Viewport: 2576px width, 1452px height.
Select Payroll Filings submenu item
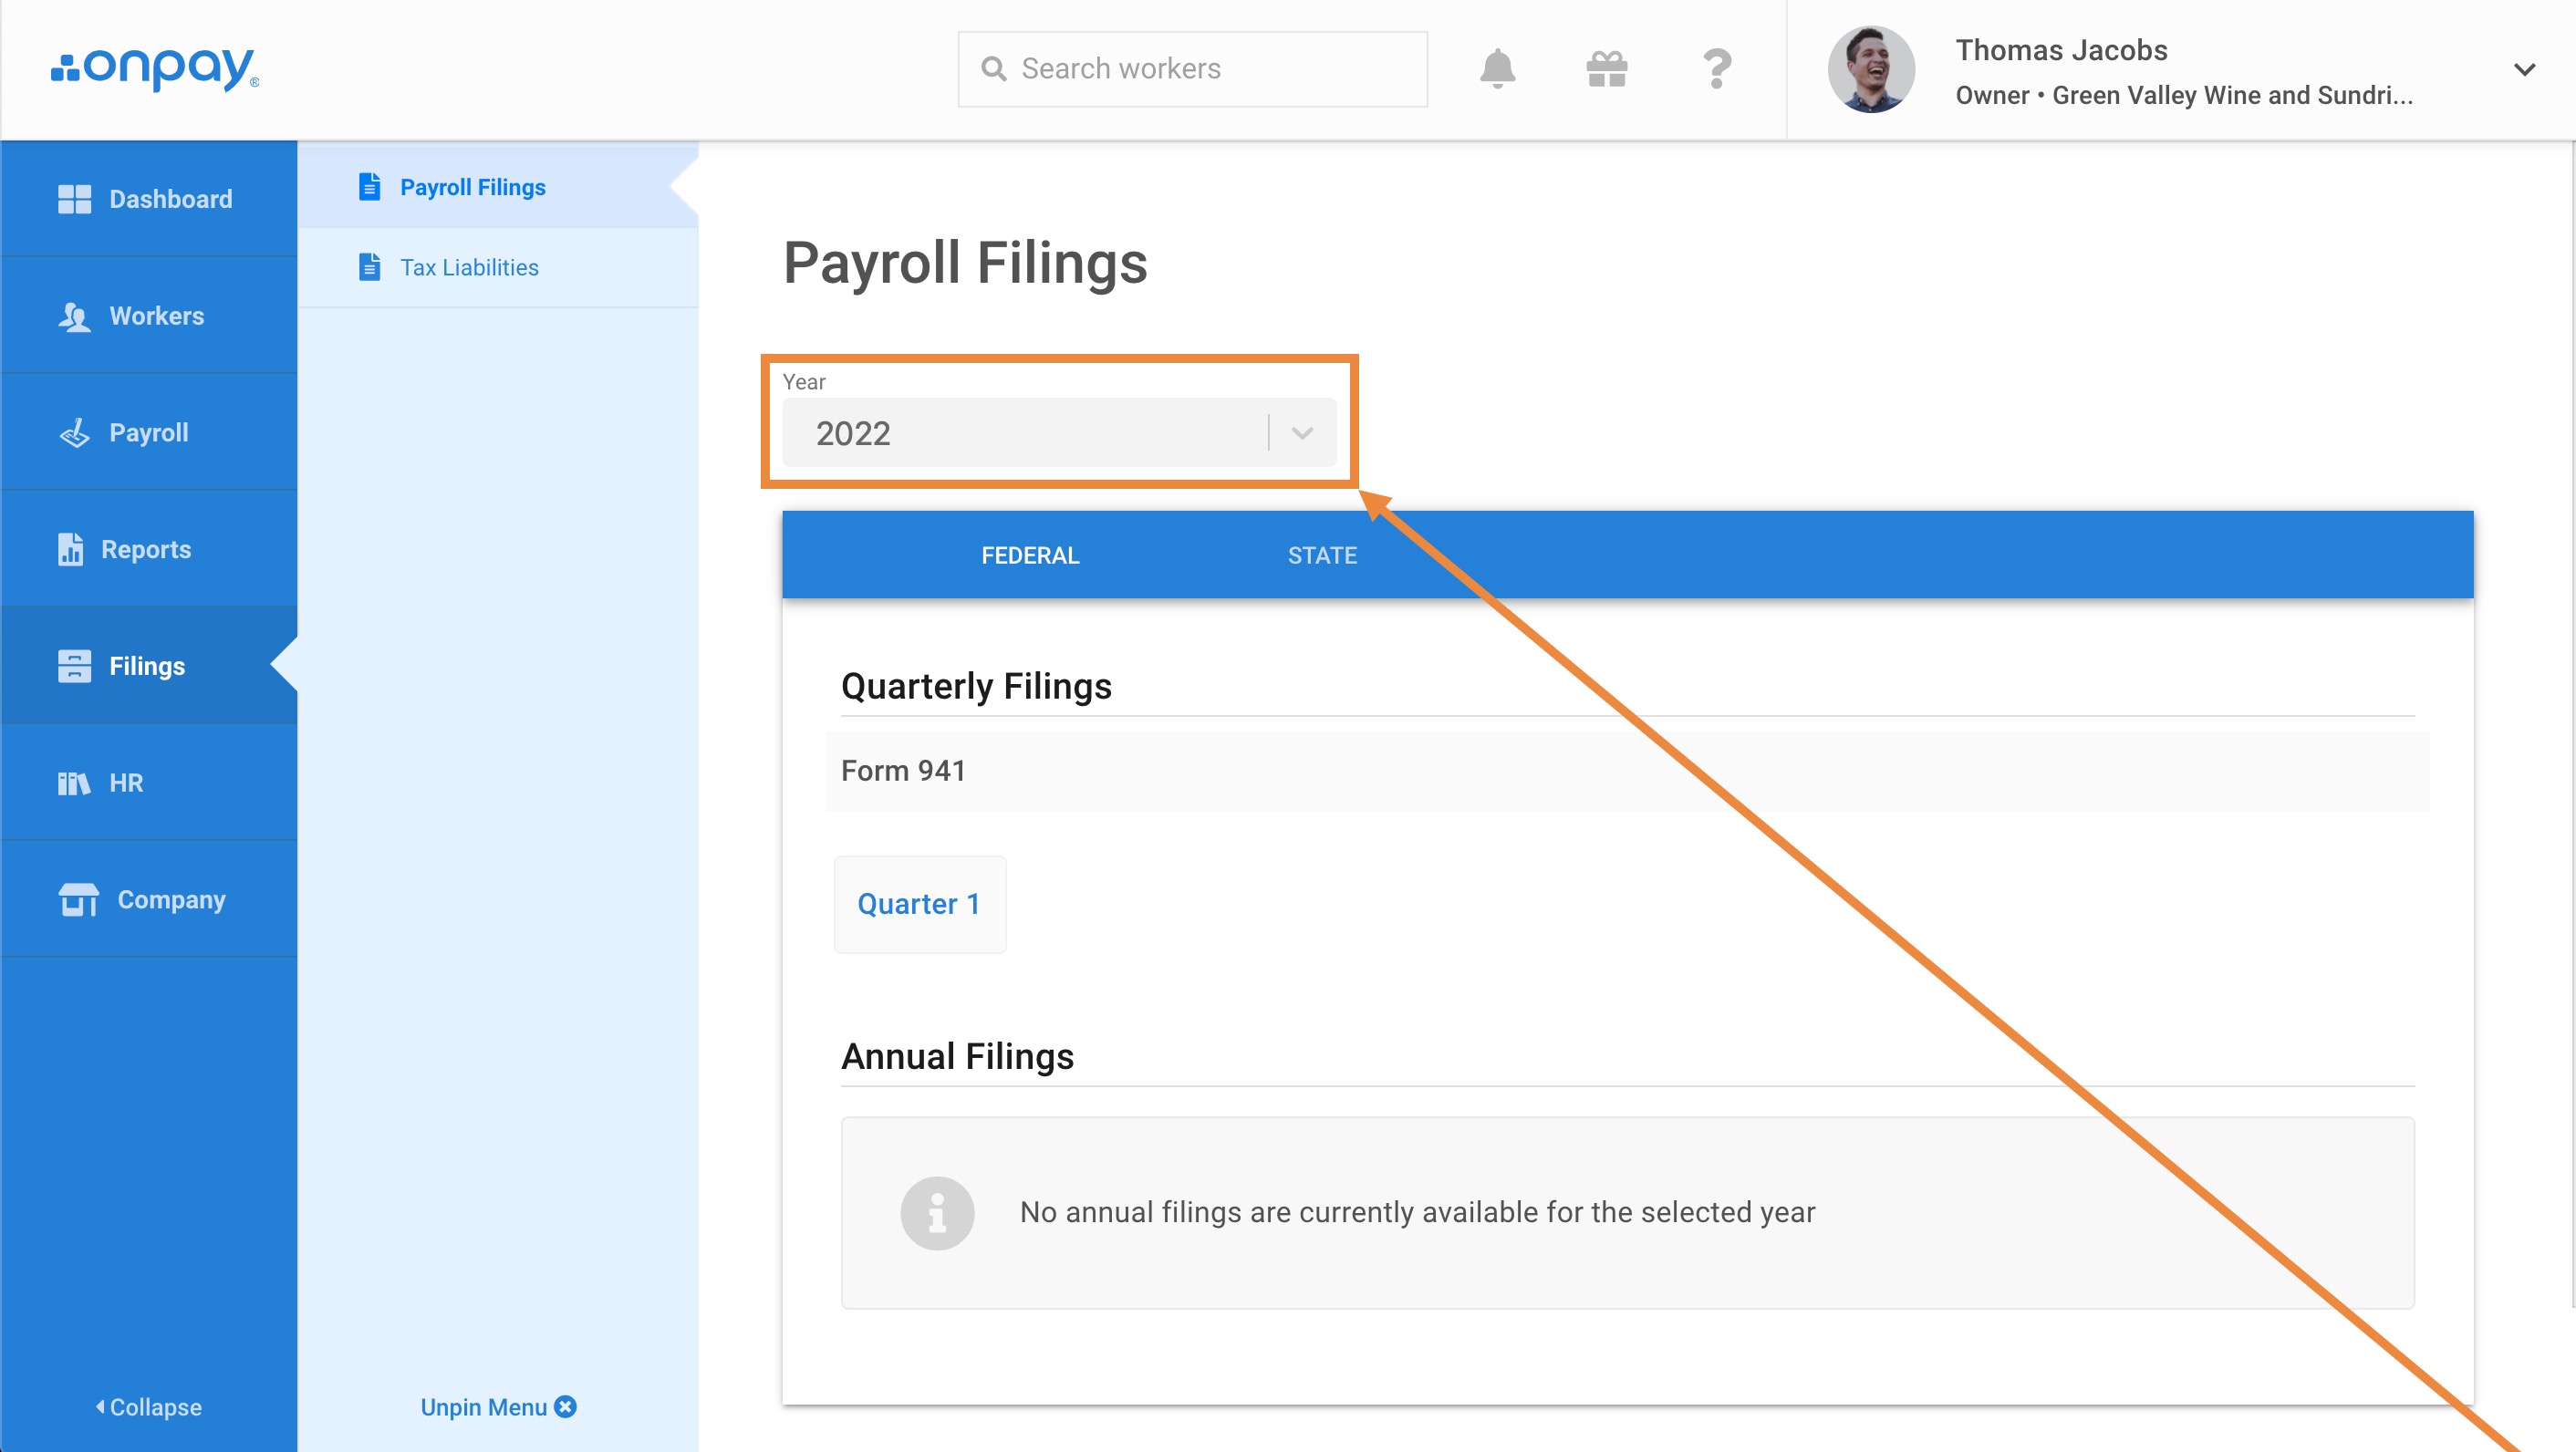pos(498,187)
